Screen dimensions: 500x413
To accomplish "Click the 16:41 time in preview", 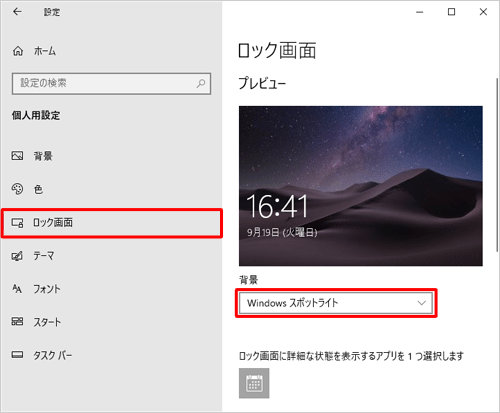I will pyautogui.click(x=277, y=207).
